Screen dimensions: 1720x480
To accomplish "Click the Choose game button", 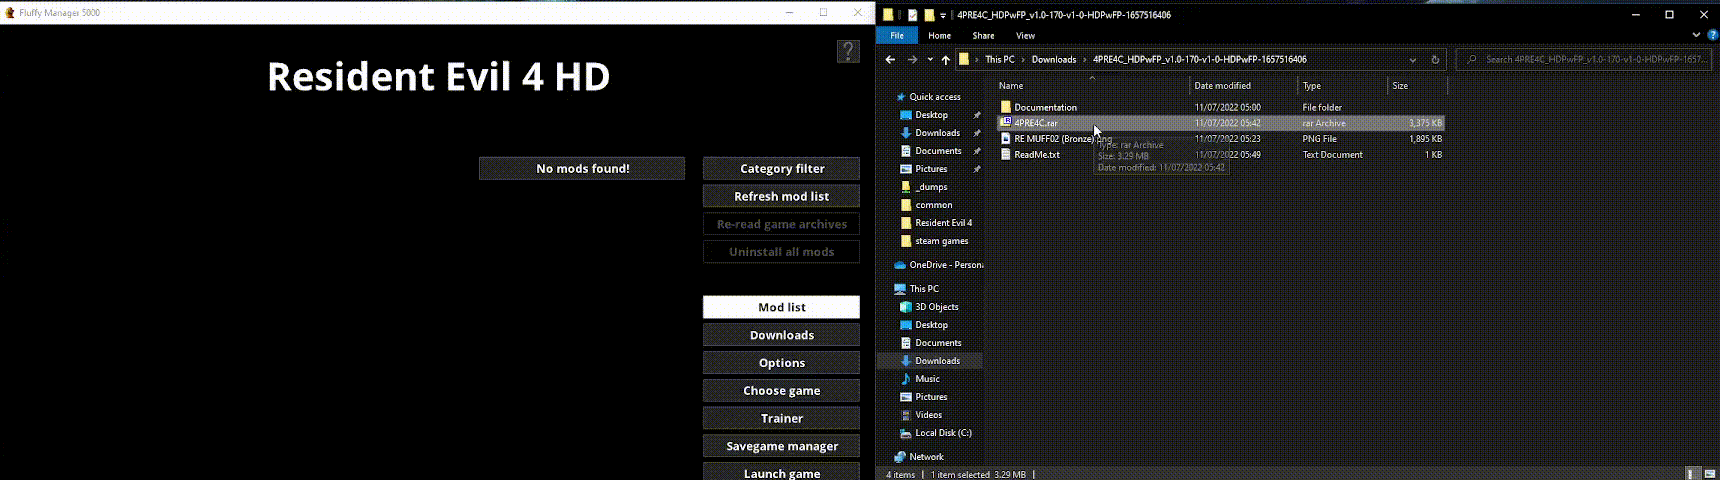I will (781, 391).
